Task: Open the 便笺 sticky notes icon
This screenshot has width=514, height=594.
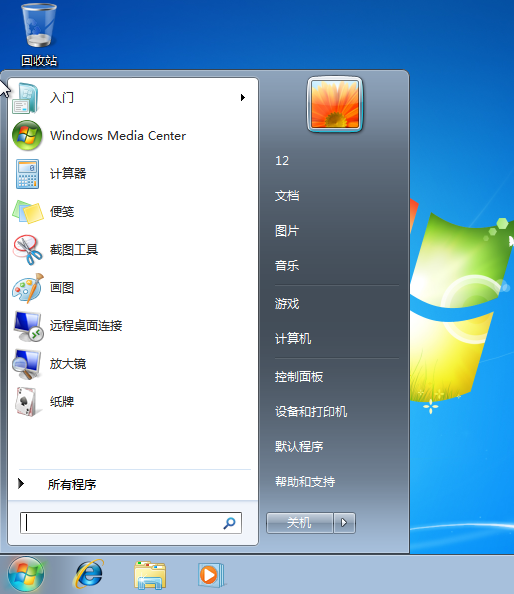Action: (x=27, y=211)
